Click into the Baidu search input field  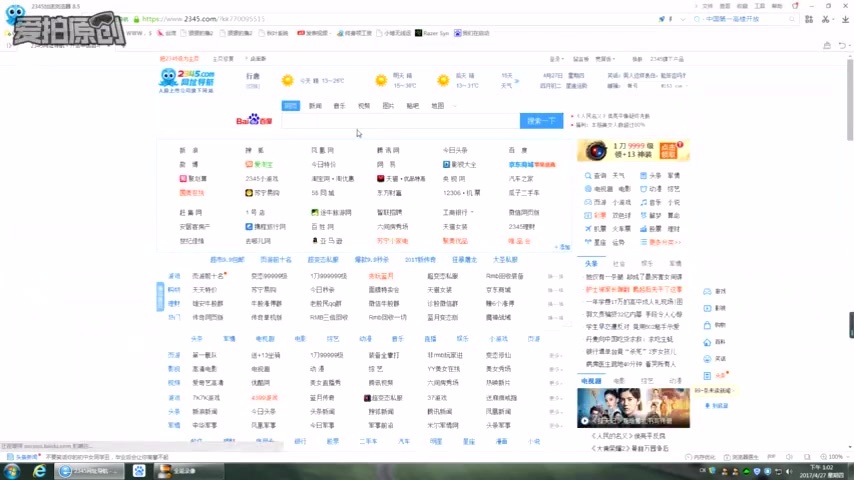click(x=400, y=120)
